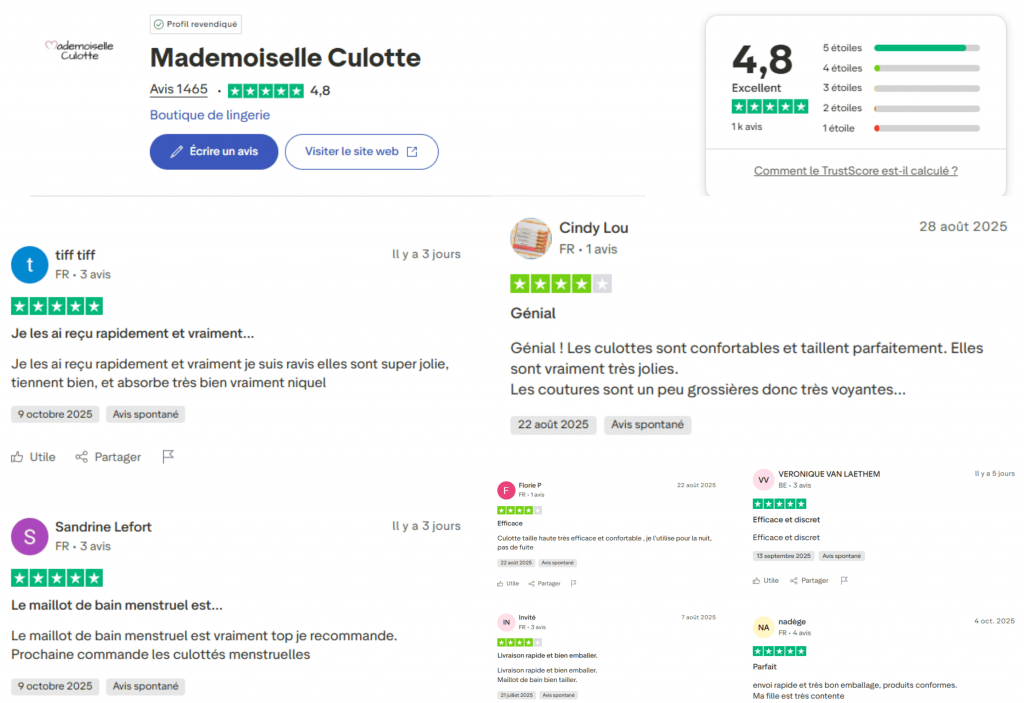Open tiff tiff's blue avatar
This screenshot has width=1024, height=703.
click(30, 265)
